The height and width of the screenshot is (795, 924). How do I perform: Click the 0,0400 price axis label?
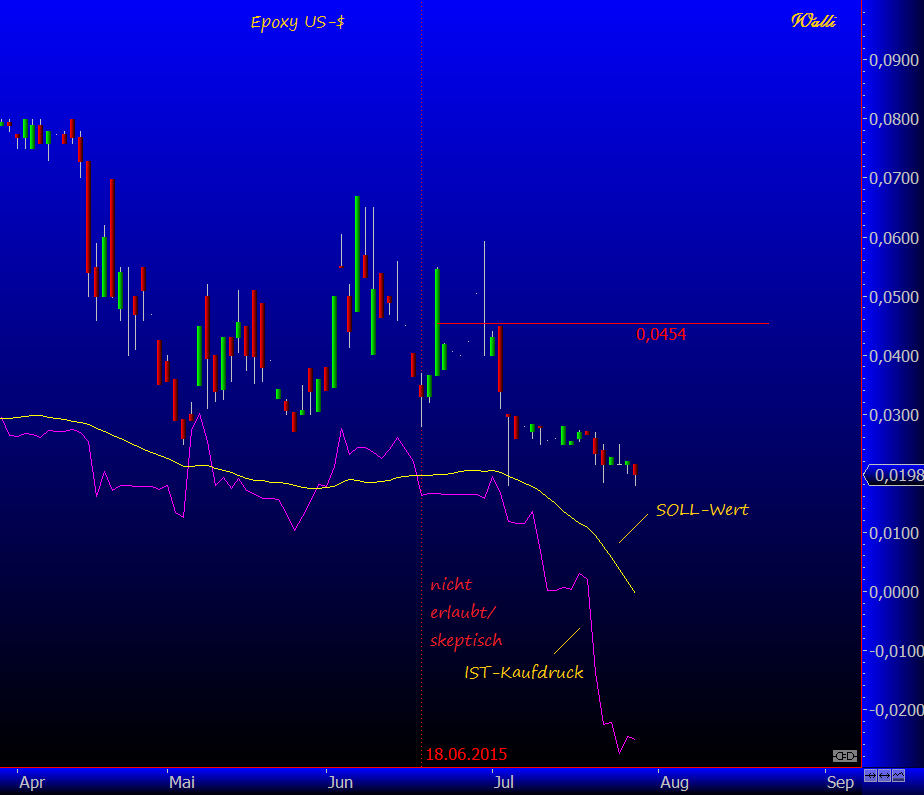pyautogui.click(x=894, y=356)
